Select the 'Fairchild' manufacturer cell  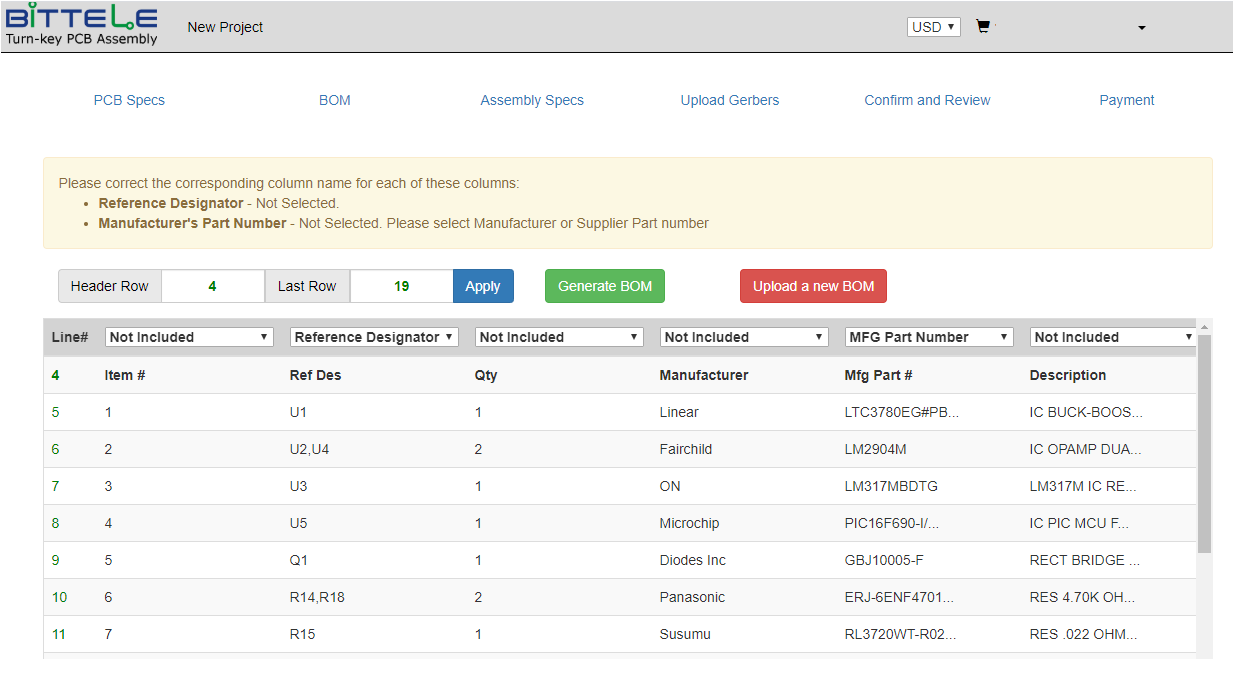click(686, 449)
